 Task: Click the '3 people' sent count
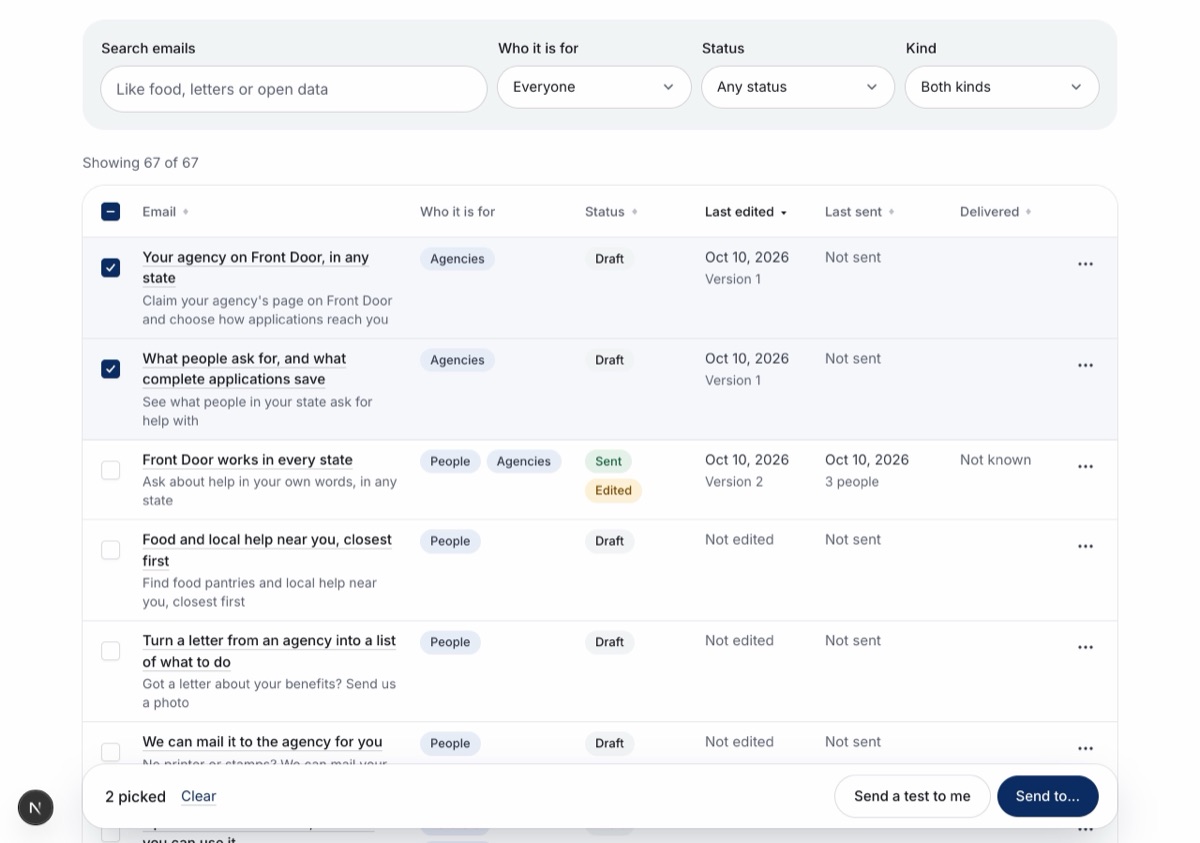(x=852, y=482)
